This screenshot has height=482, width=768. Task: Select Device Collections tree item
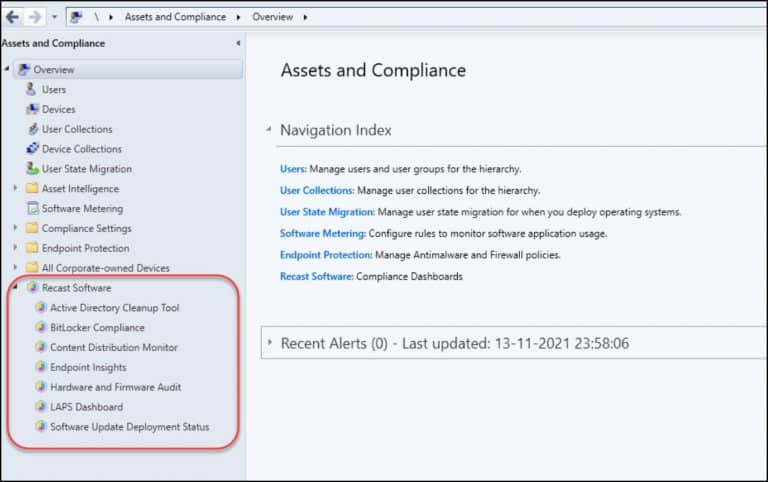82,149
